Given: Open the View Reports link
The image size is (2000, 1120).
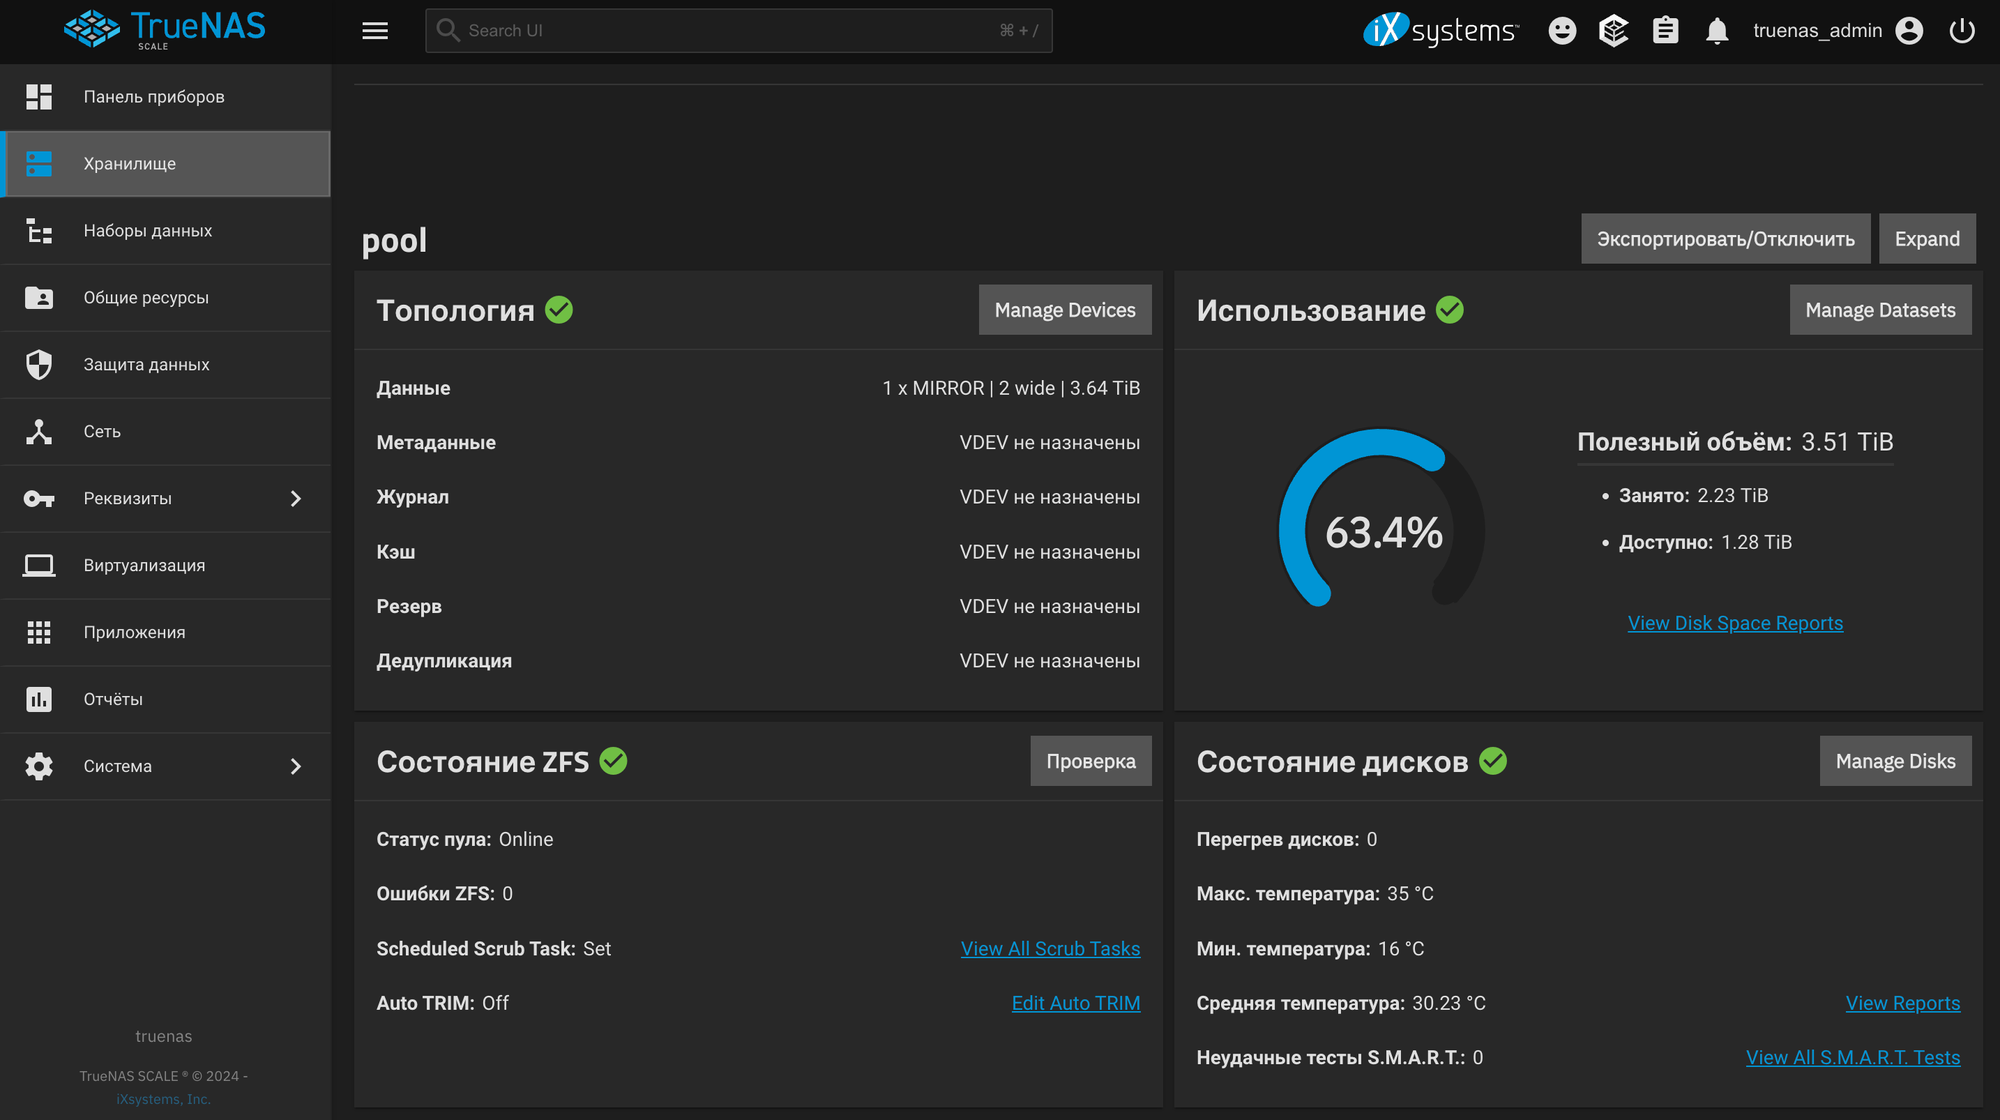Looking at the screenshot, I should pyautogui.click(x=1903, y=1003).
